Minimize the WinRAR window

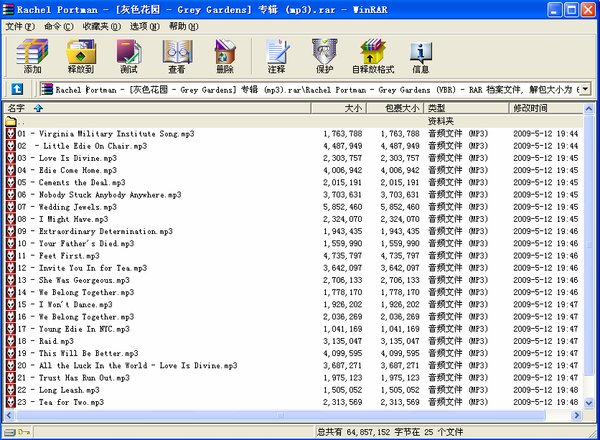[555, 10]
